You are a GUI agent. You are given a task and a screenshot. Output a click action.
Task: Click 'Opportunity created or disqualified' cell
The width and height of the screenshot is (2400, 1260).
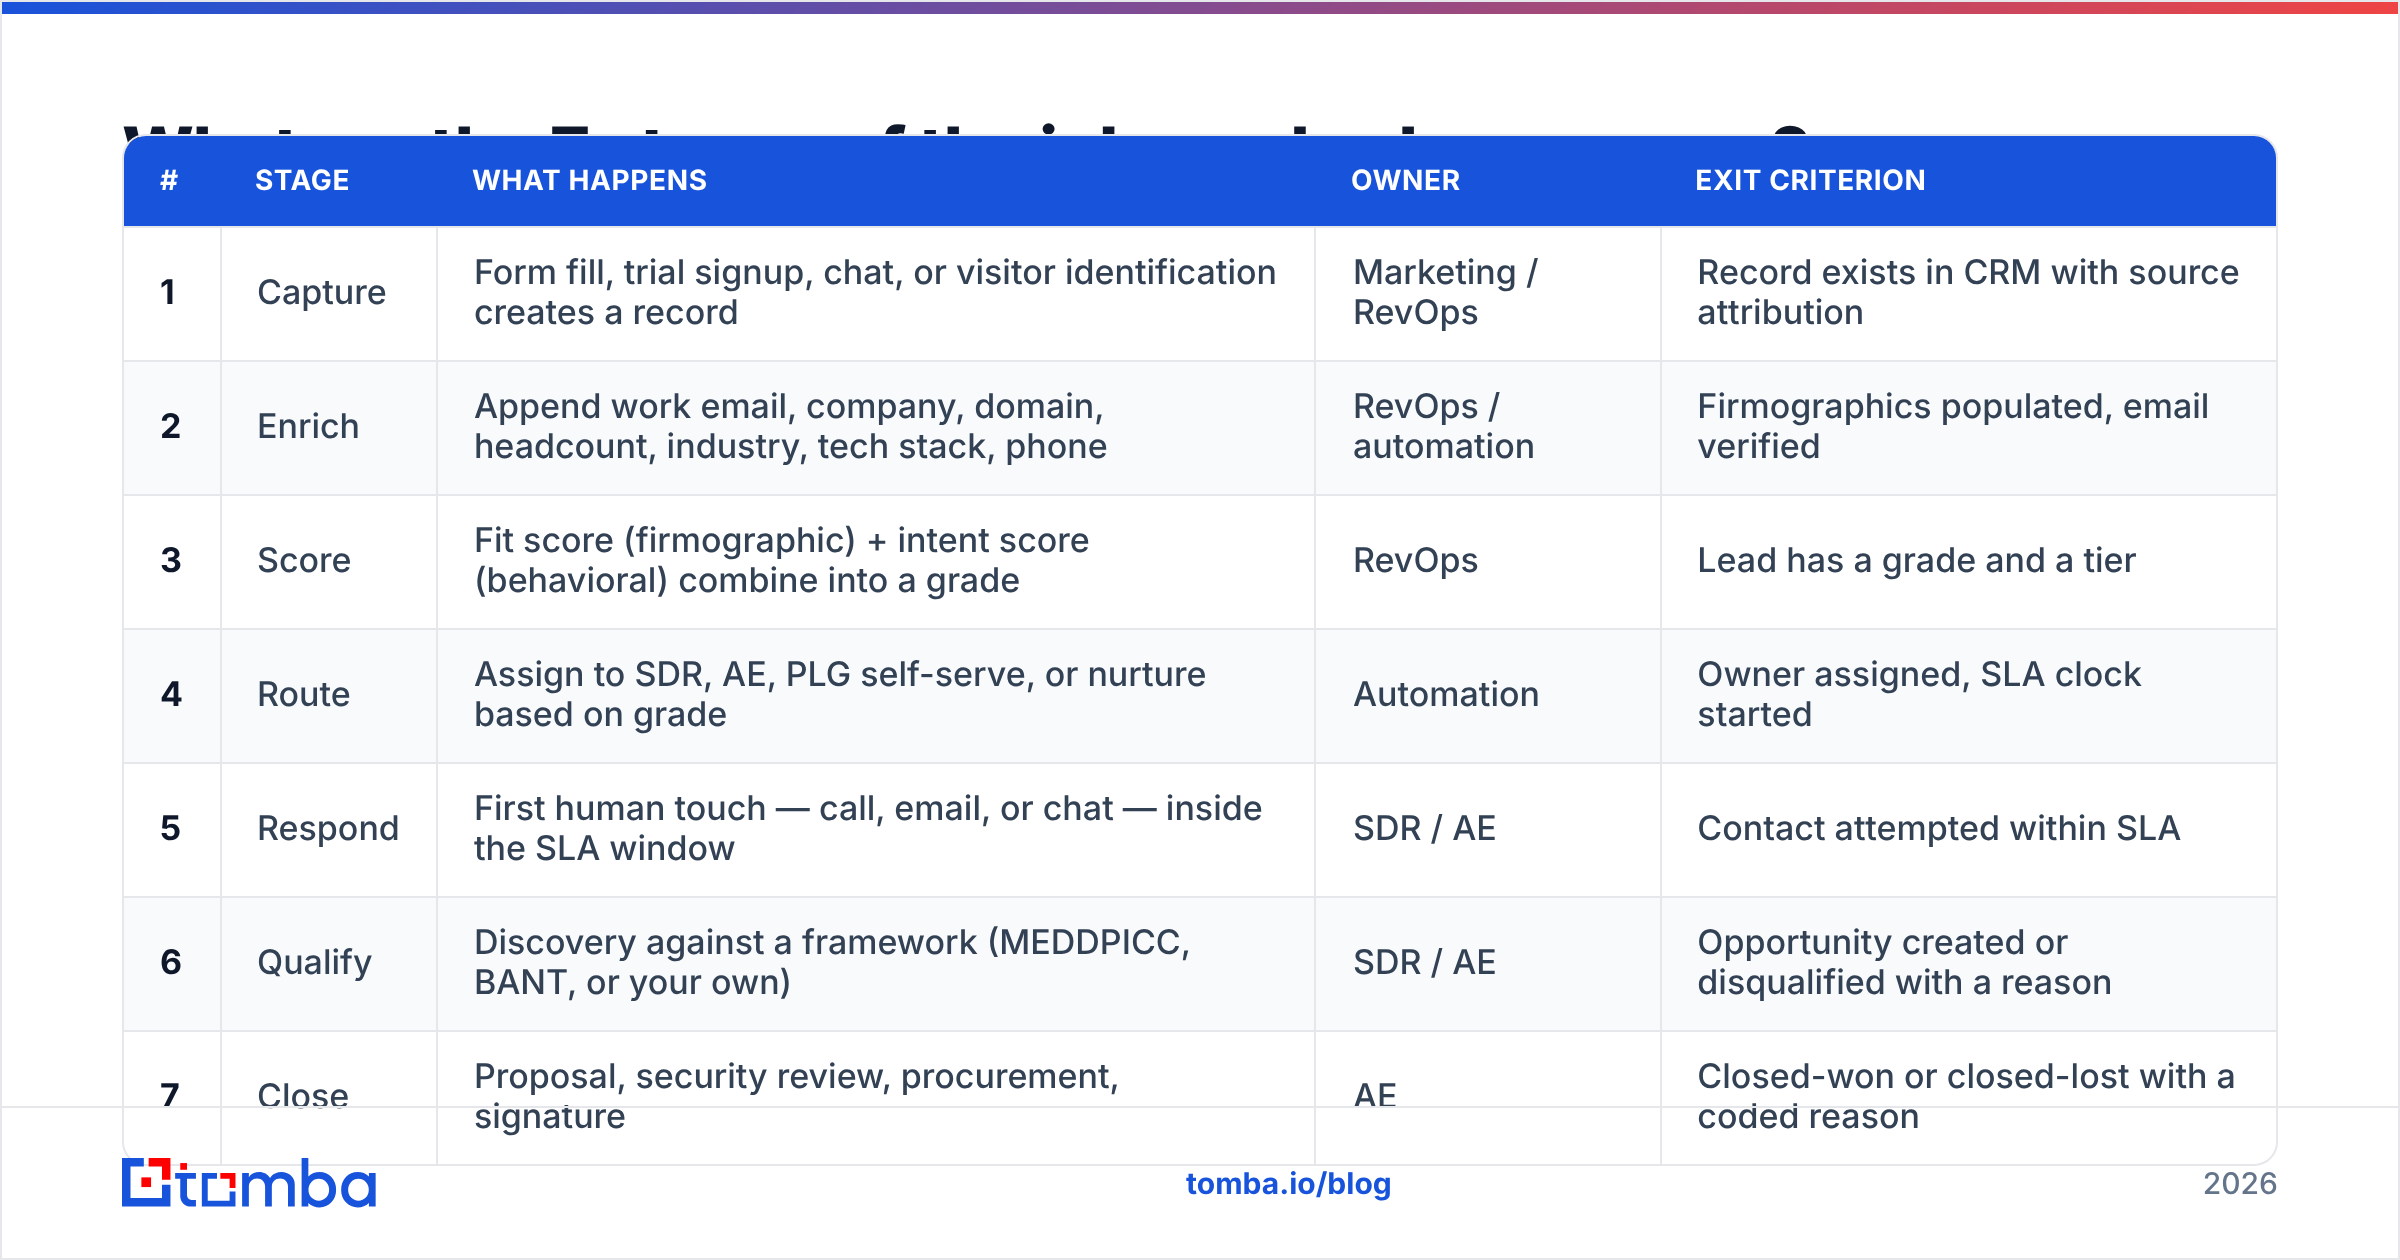pyautogui.click(x=1968, y=963)
